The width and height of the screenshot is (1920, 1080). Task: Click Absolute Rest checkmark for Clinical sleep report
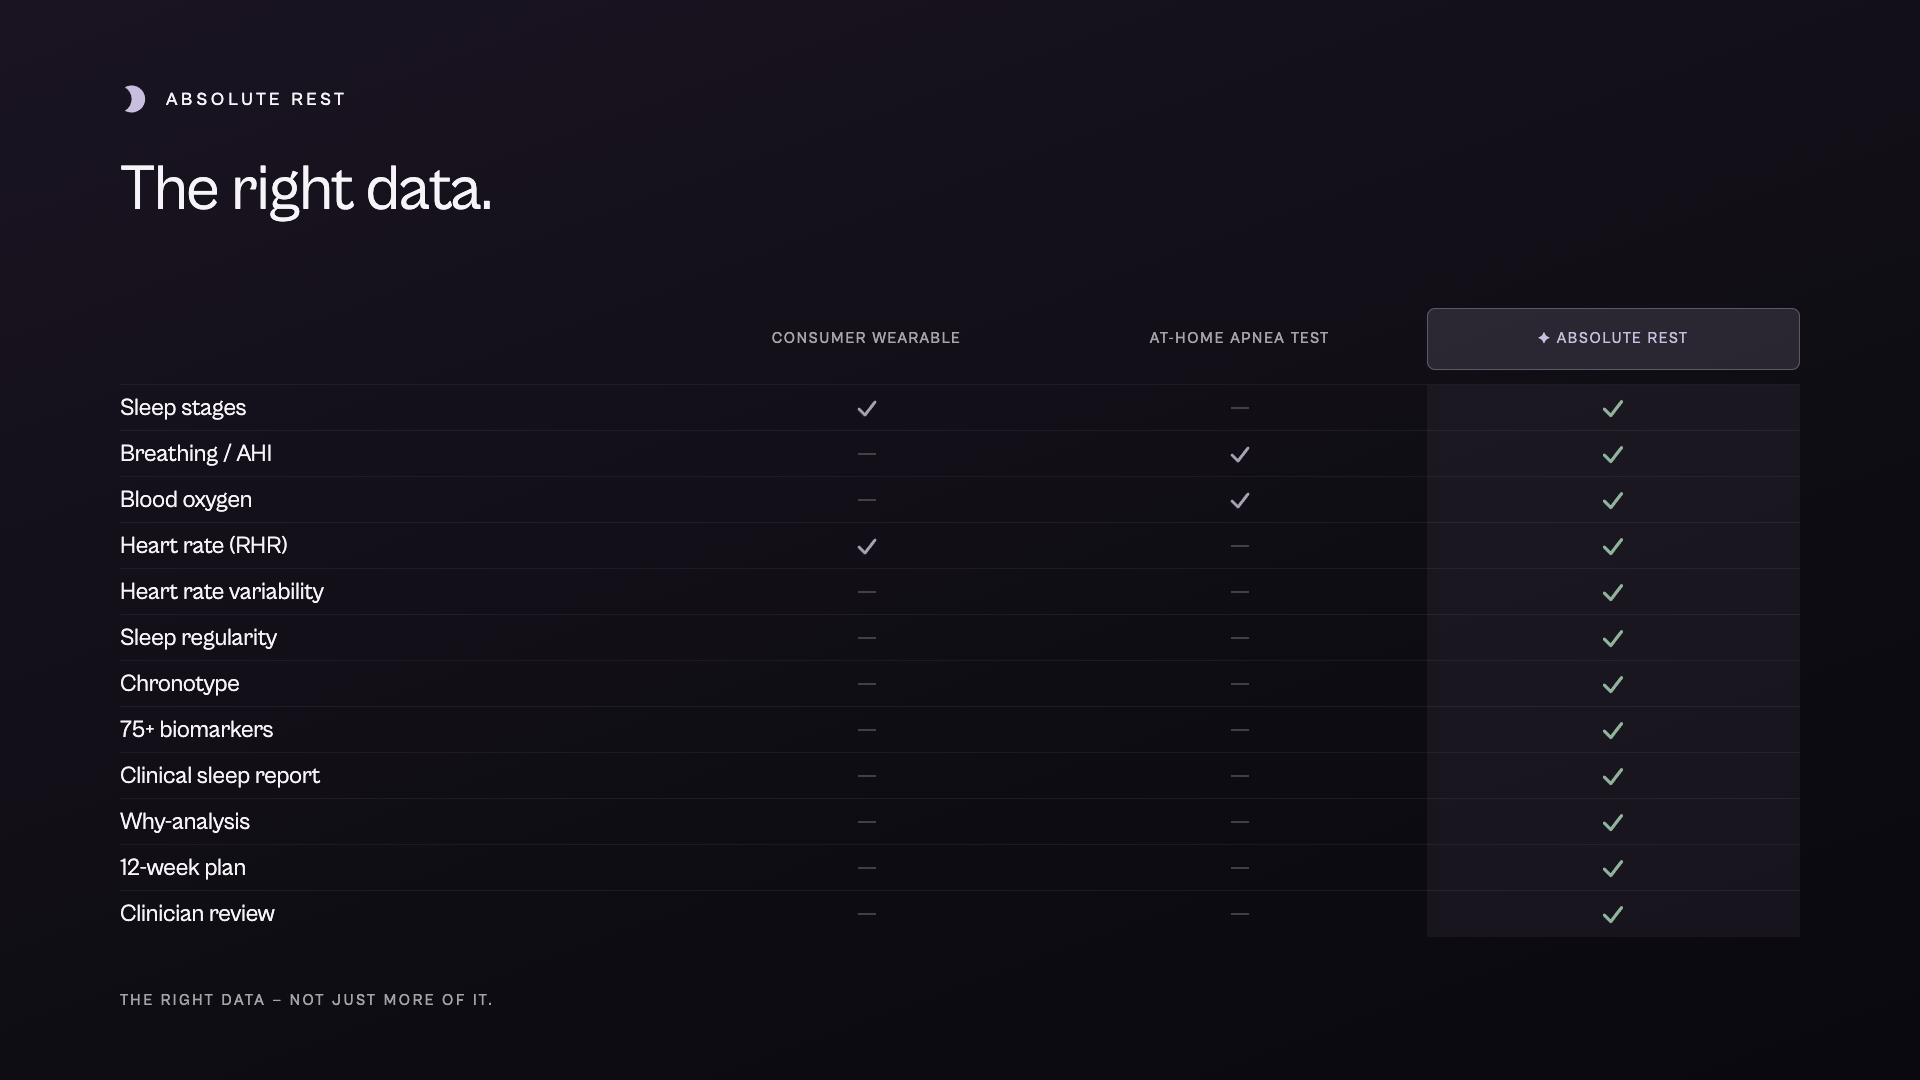coord(1613,776)
